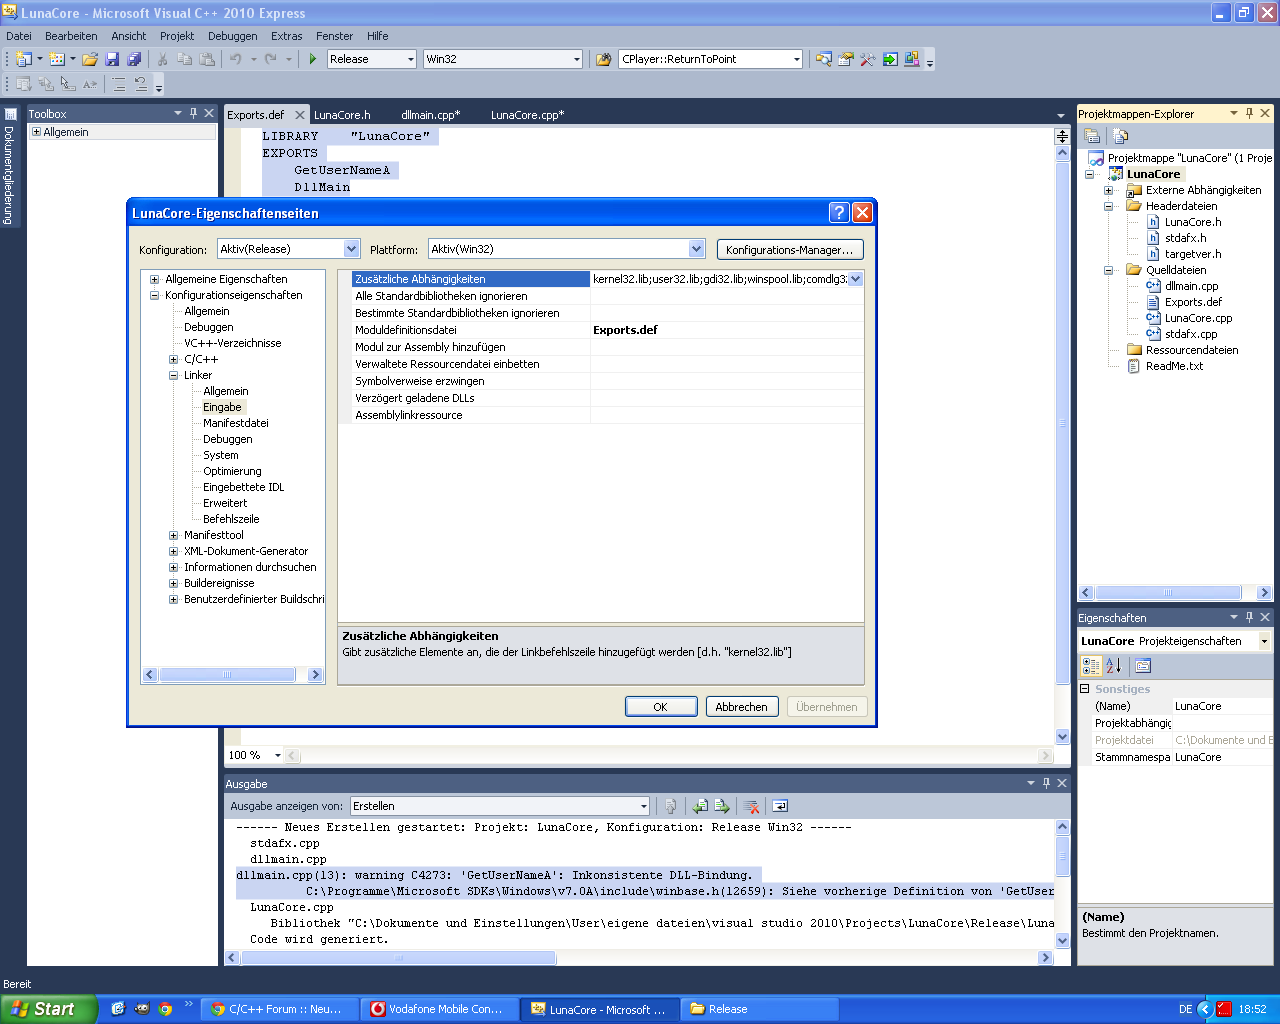1280x1024 pixels.
Task: Clear all output with red X icon
Action: (x=751, y=806)
